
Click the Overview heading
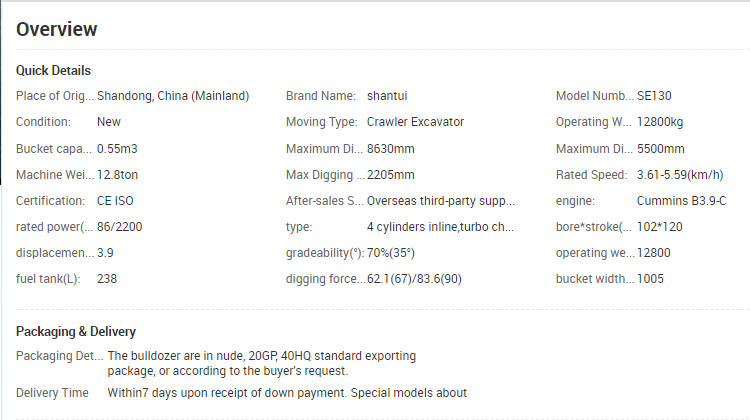[x=56, y=30]
